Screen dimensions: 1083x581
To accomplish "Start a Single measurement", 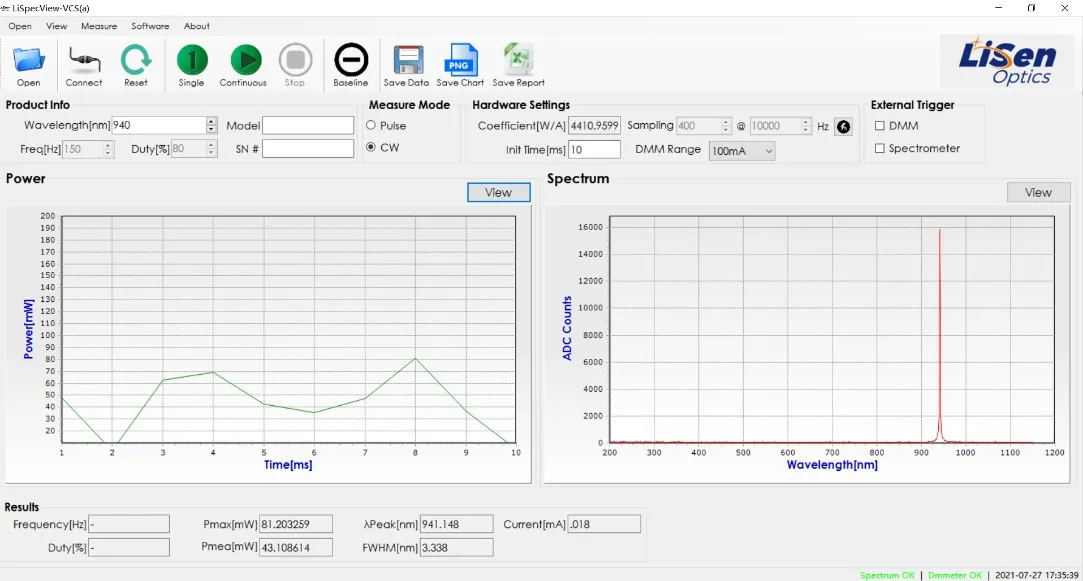I will (x=191, y=61).
